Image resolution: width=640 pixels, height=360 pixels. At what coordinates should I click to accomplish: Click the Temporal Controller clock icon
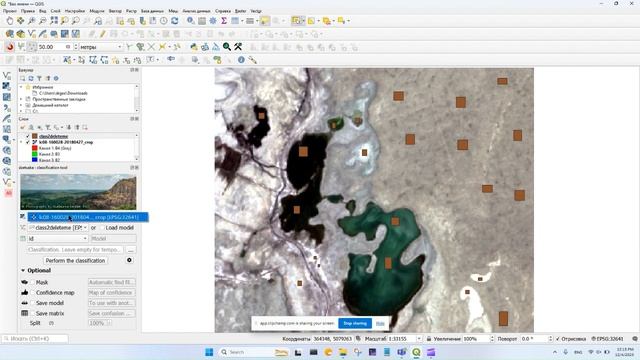pos(164,20)
